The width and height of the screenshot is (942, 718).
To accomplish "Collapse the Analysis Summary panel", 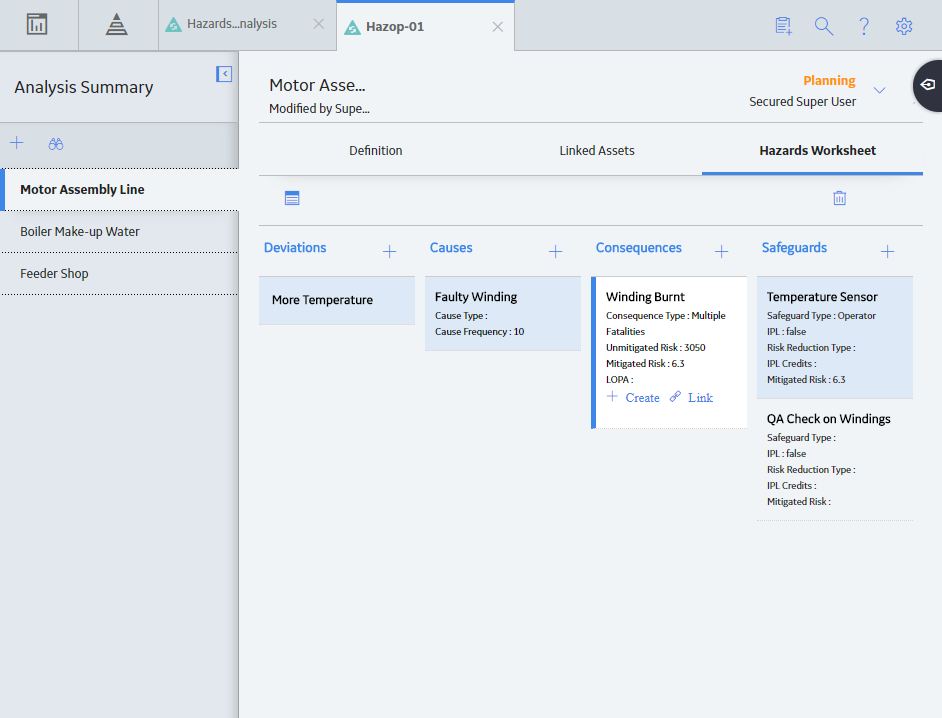I will point(224,74).
